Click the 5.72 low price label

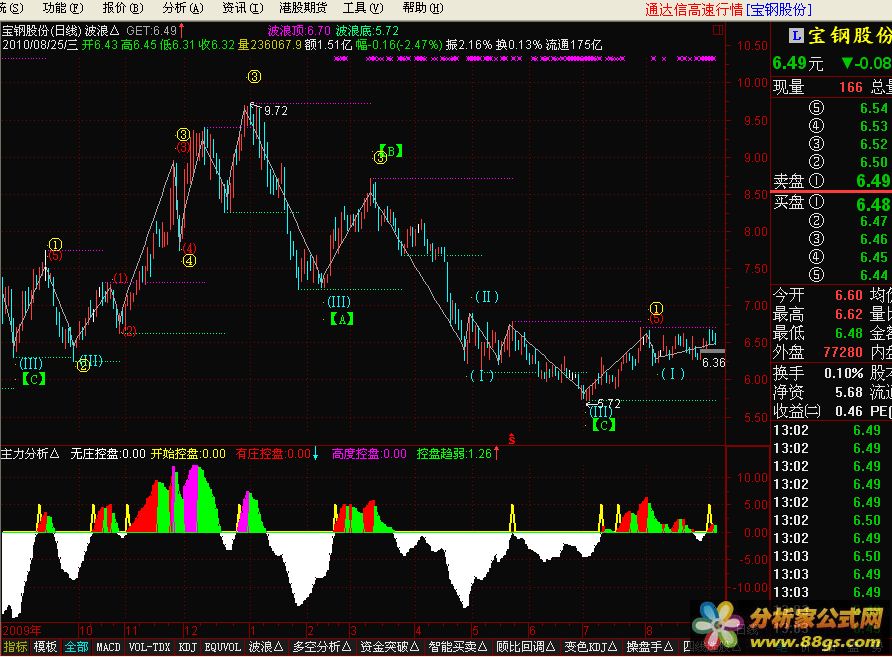pos(608,403)
